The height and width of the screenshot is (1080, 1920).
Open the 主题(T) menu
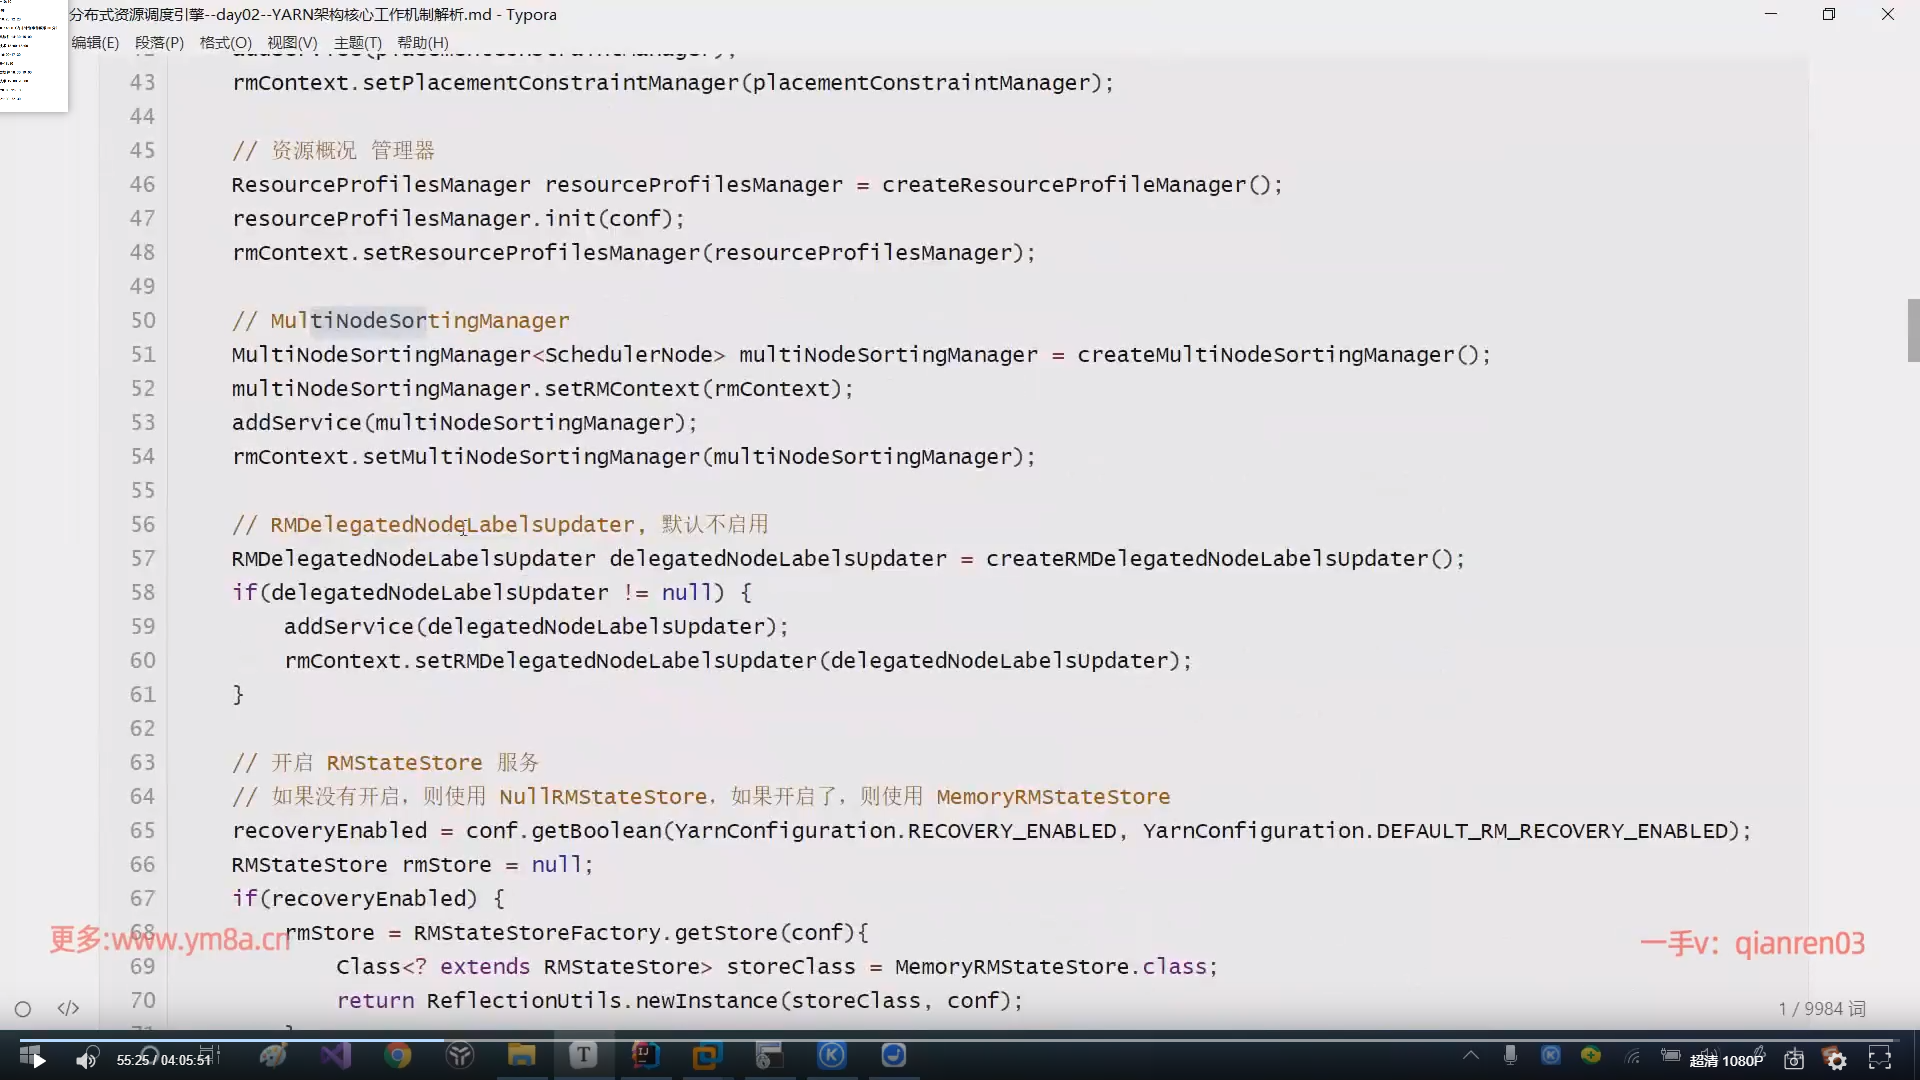357,43
